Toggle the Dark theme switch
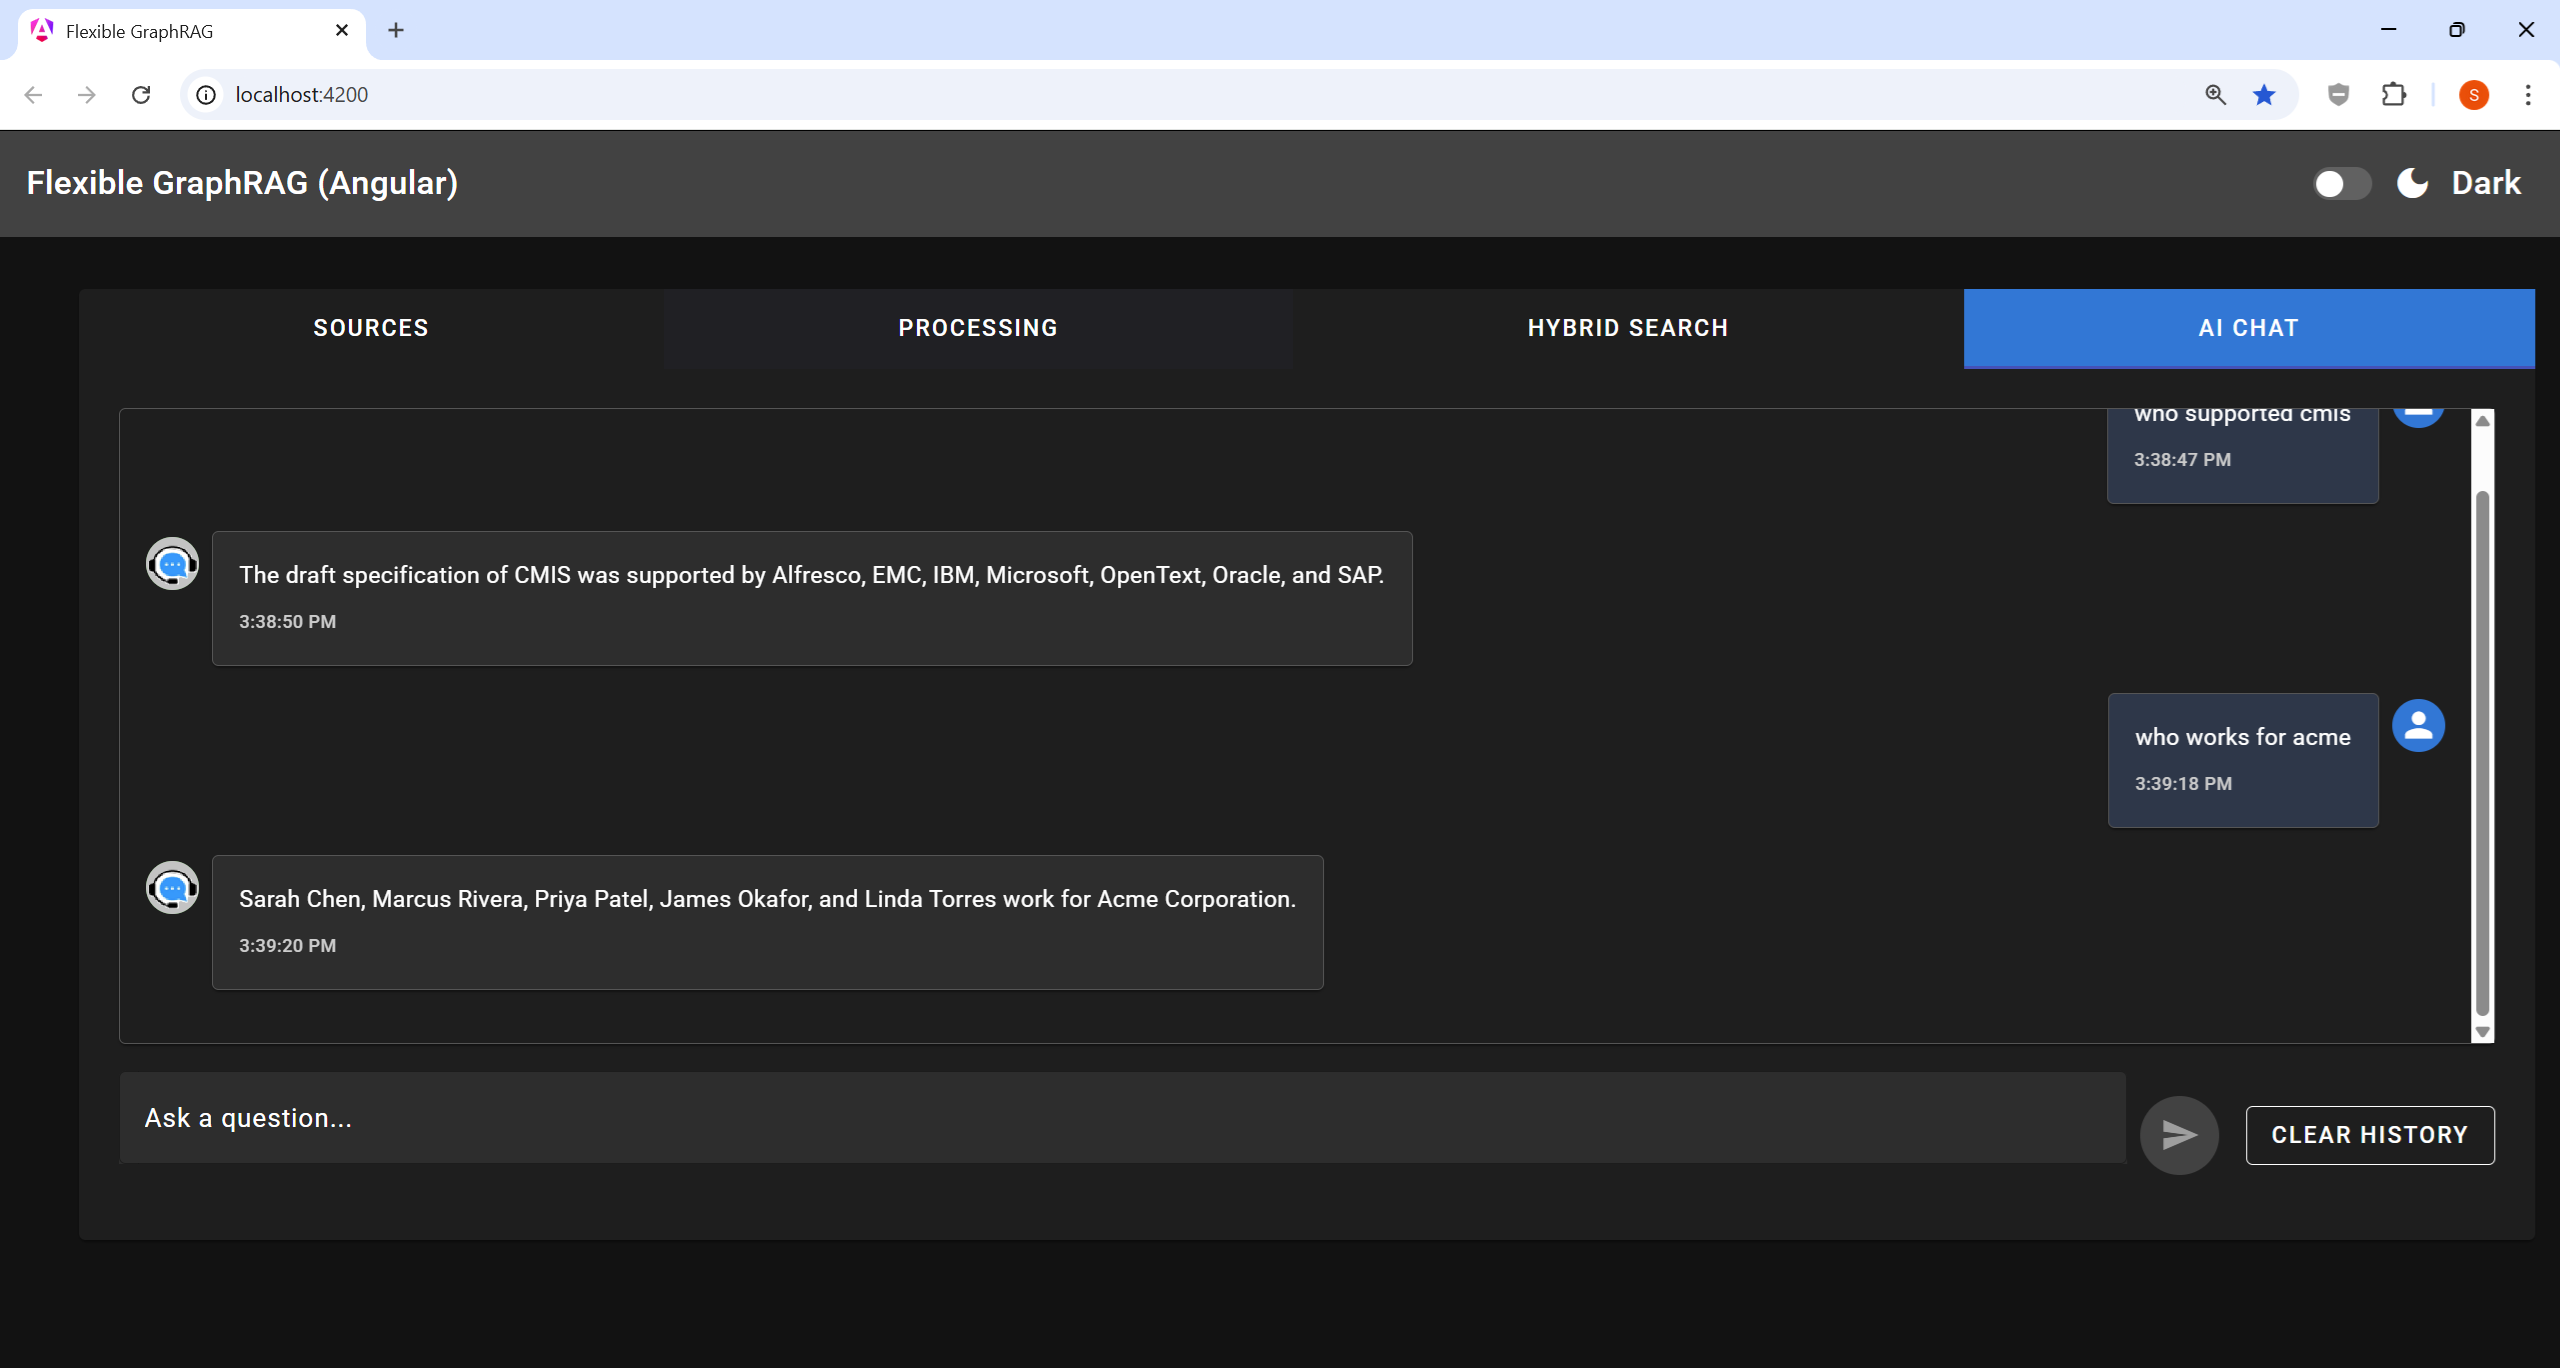Image resolution: width=2560 pixels, height=1368 pixels. 2341,184
